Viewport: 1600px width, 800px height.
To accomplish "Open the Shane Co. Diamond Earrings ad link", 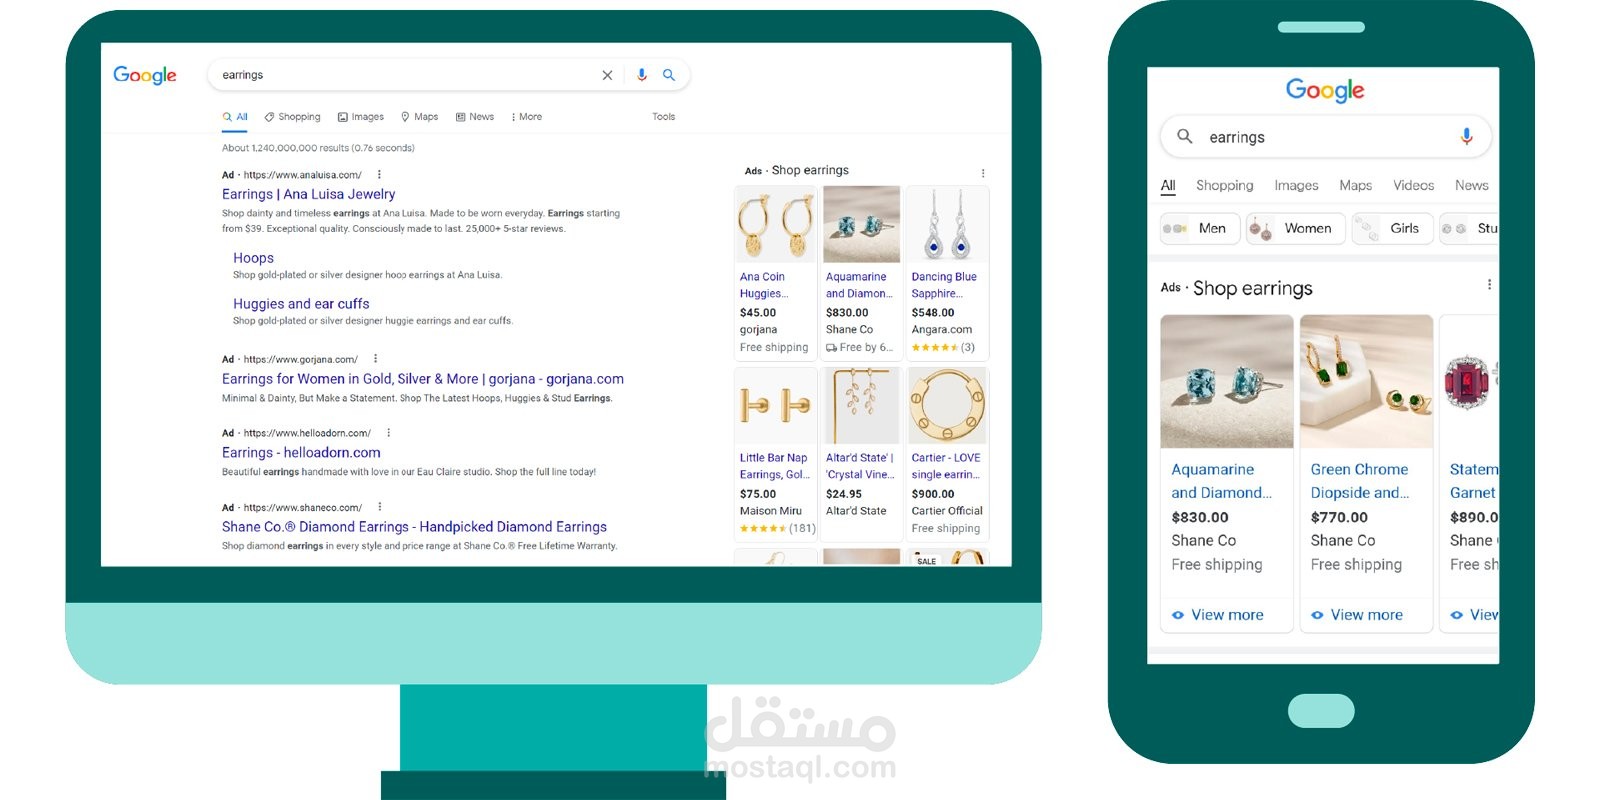I will [x=414, y=527].
